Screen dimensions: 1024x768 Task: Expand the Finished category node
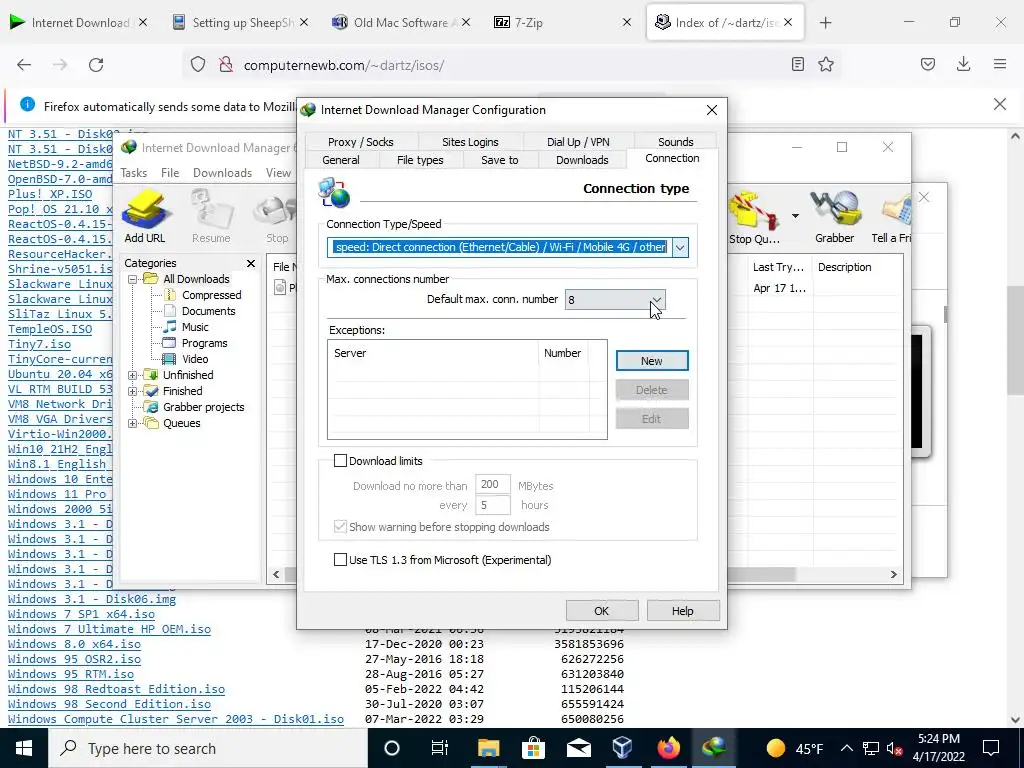coord(133,391)
